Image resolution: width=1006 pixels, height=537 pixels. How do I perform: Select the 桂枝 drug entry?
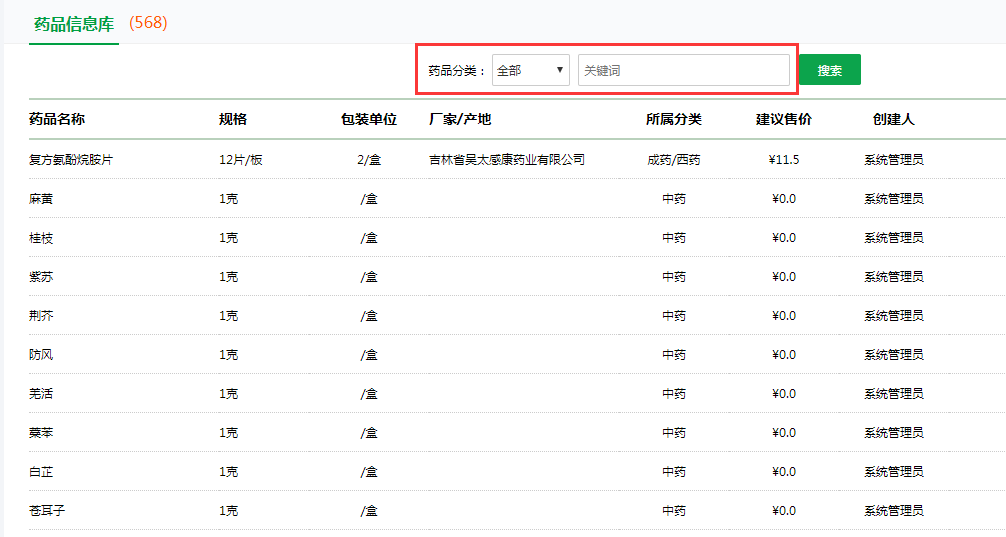[x=41, y=238]
